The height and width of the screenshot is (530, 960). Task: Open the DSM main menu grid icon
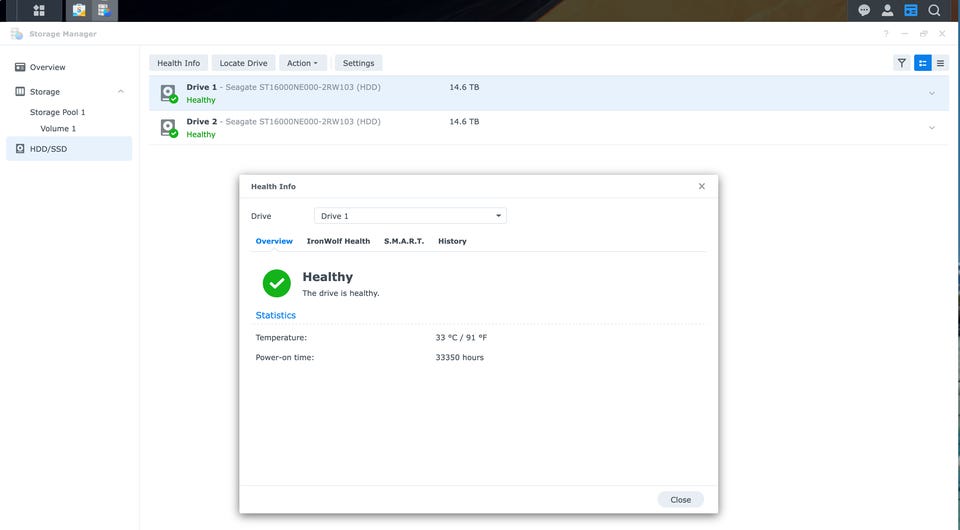click(x=39, y=10)
